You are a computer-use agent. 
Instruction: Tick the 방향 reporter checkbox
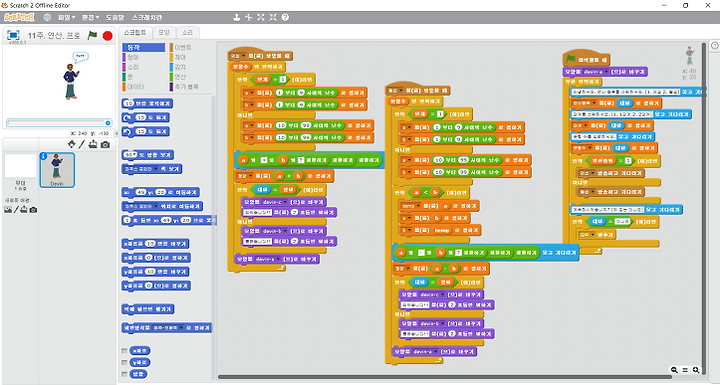pyautogui.click(x=124, y=374)
